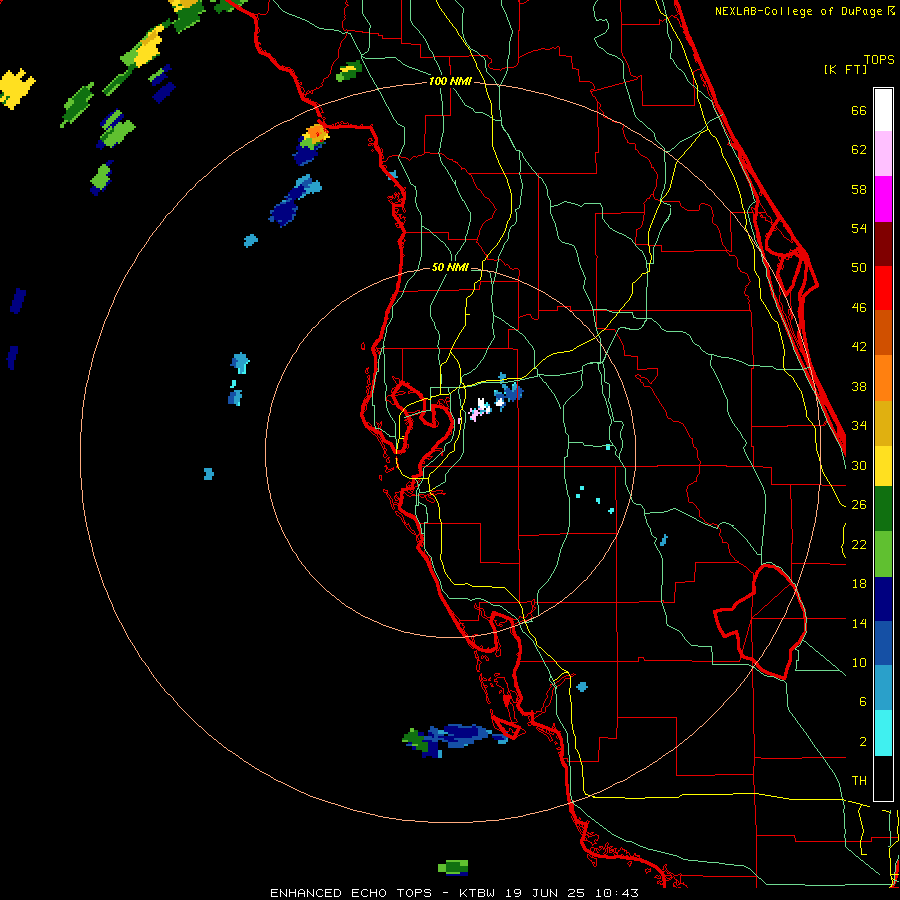Click the bright yellow legend swatch
The width and height of the screenshot is (900, 900).
pos(883,466)
